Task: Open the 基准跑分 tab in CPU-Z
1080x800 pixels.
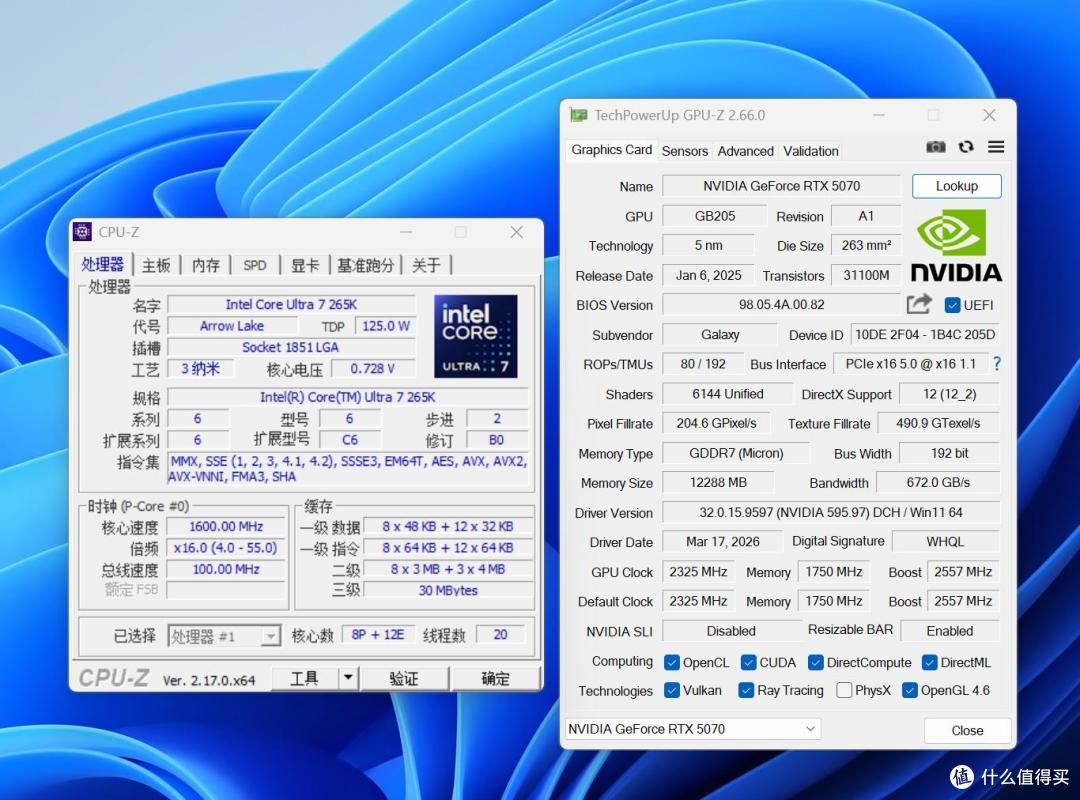Action: tap(366, 265)
